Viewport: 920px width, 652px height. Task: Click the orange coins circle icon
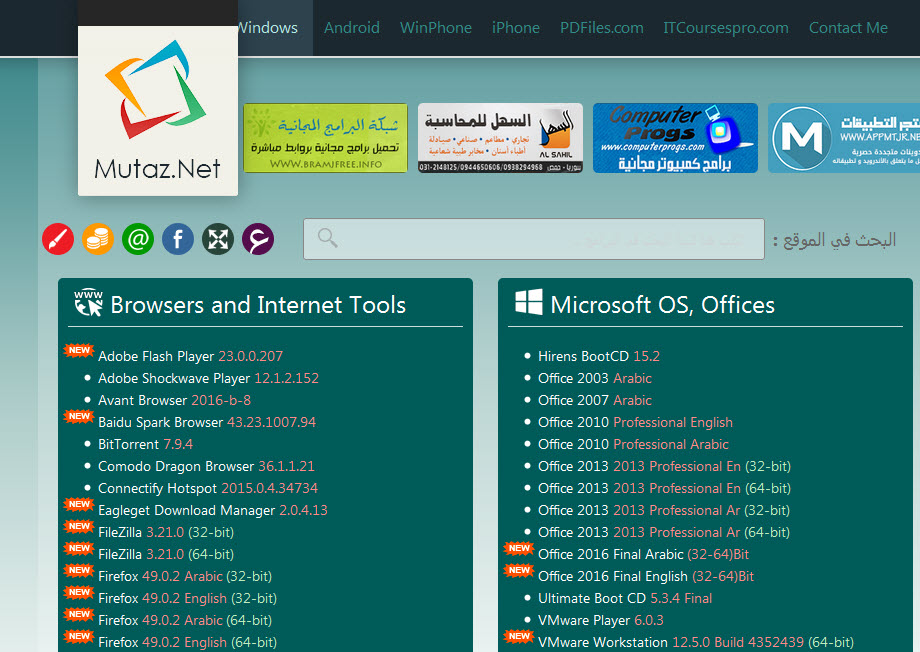[x=98, y=239]
